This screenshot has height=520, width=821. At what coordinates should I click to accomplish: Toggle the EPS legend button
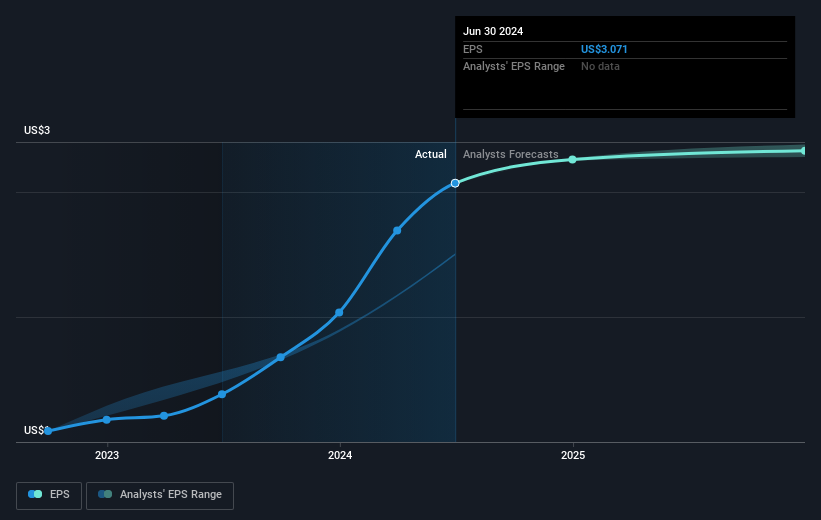pyautogui.click(x=49, y=495)
